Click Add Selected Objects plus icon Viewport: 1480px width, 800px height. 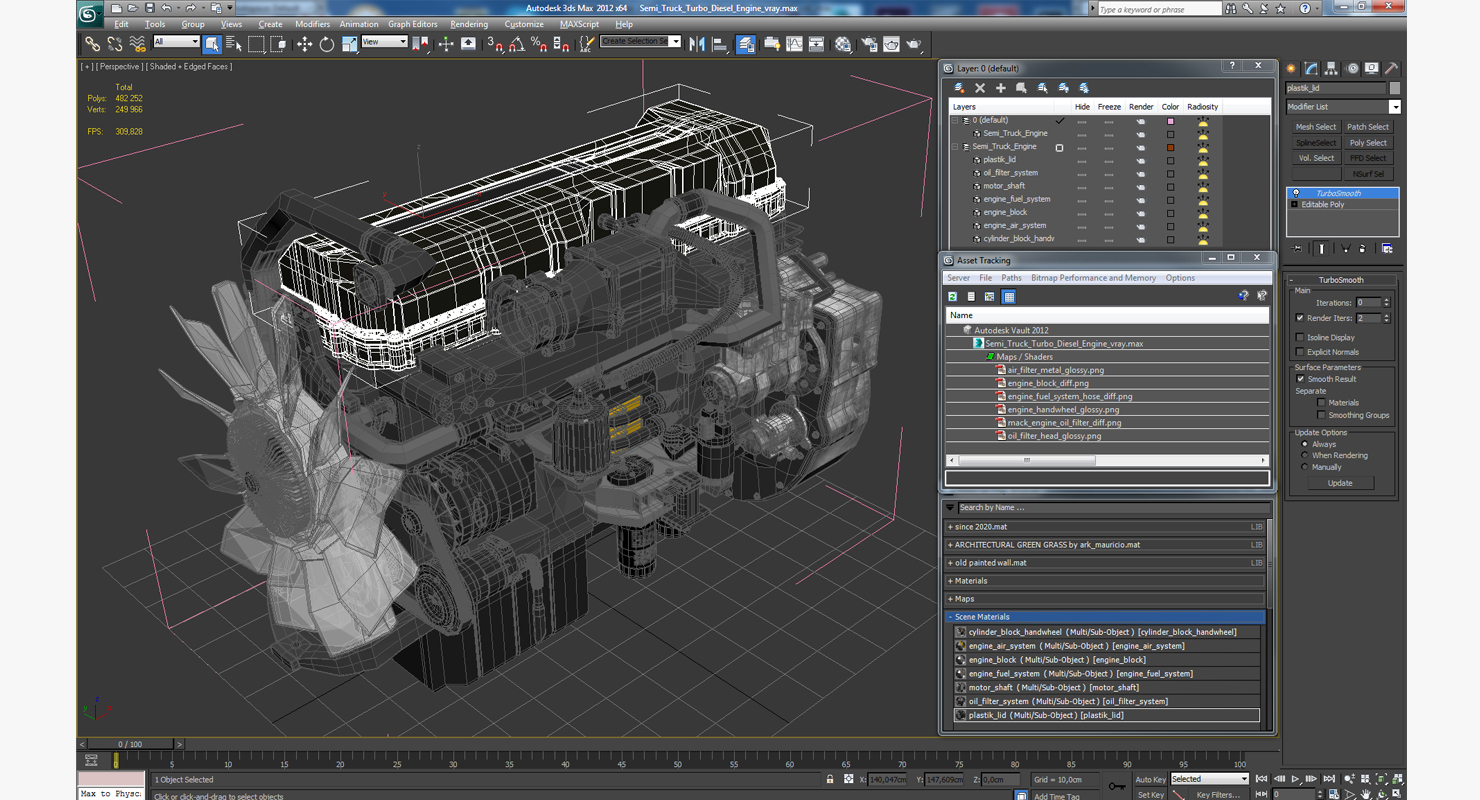(1000, 88)
